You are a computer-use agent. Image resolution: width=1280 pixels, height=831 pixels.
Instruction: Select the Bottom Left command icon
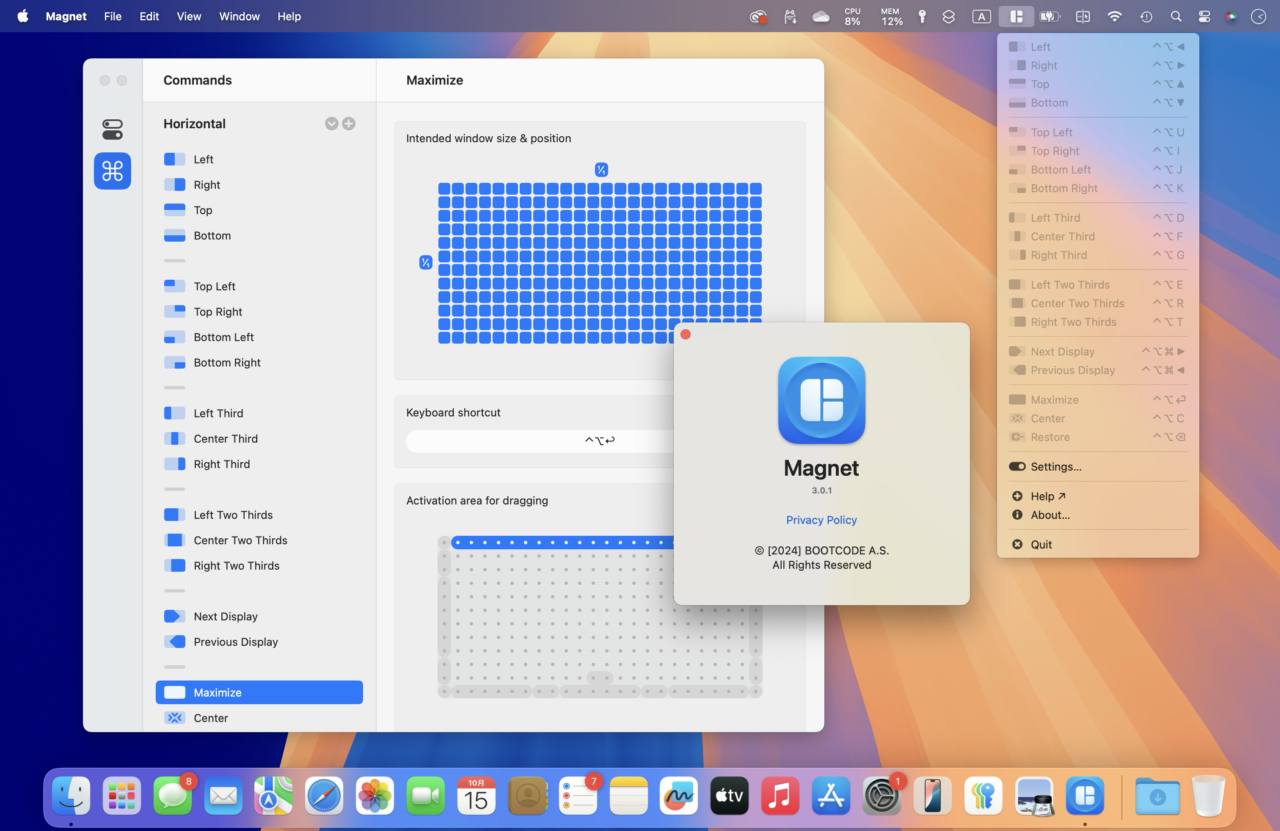tap(175, 337)
